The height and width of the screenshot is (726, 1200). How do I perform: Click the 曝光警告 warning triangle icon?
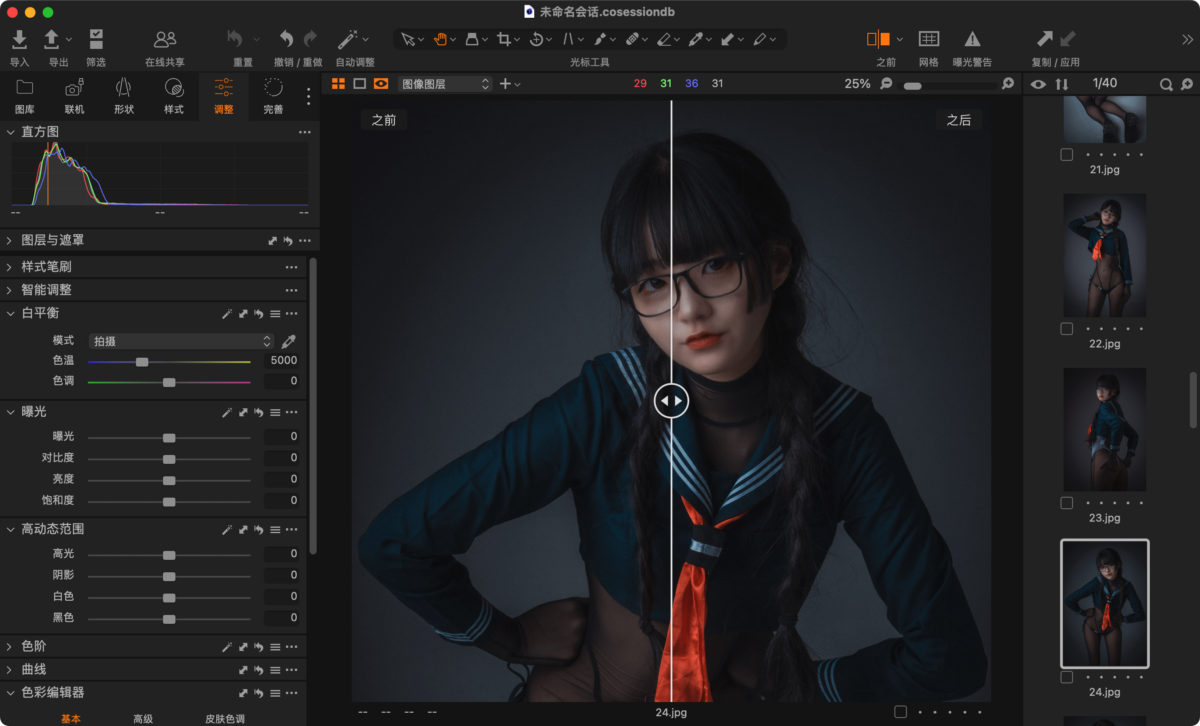coord(972,39)
